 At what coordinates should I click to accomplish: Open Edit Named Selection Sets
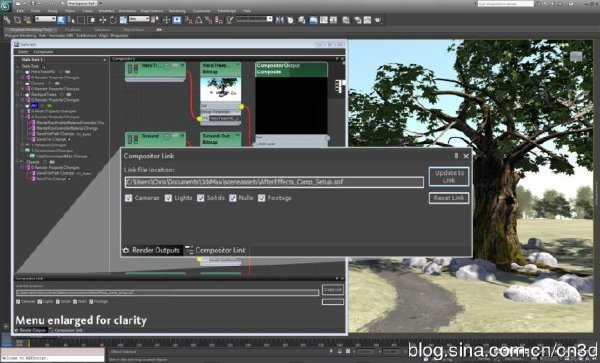pos(230,20)
